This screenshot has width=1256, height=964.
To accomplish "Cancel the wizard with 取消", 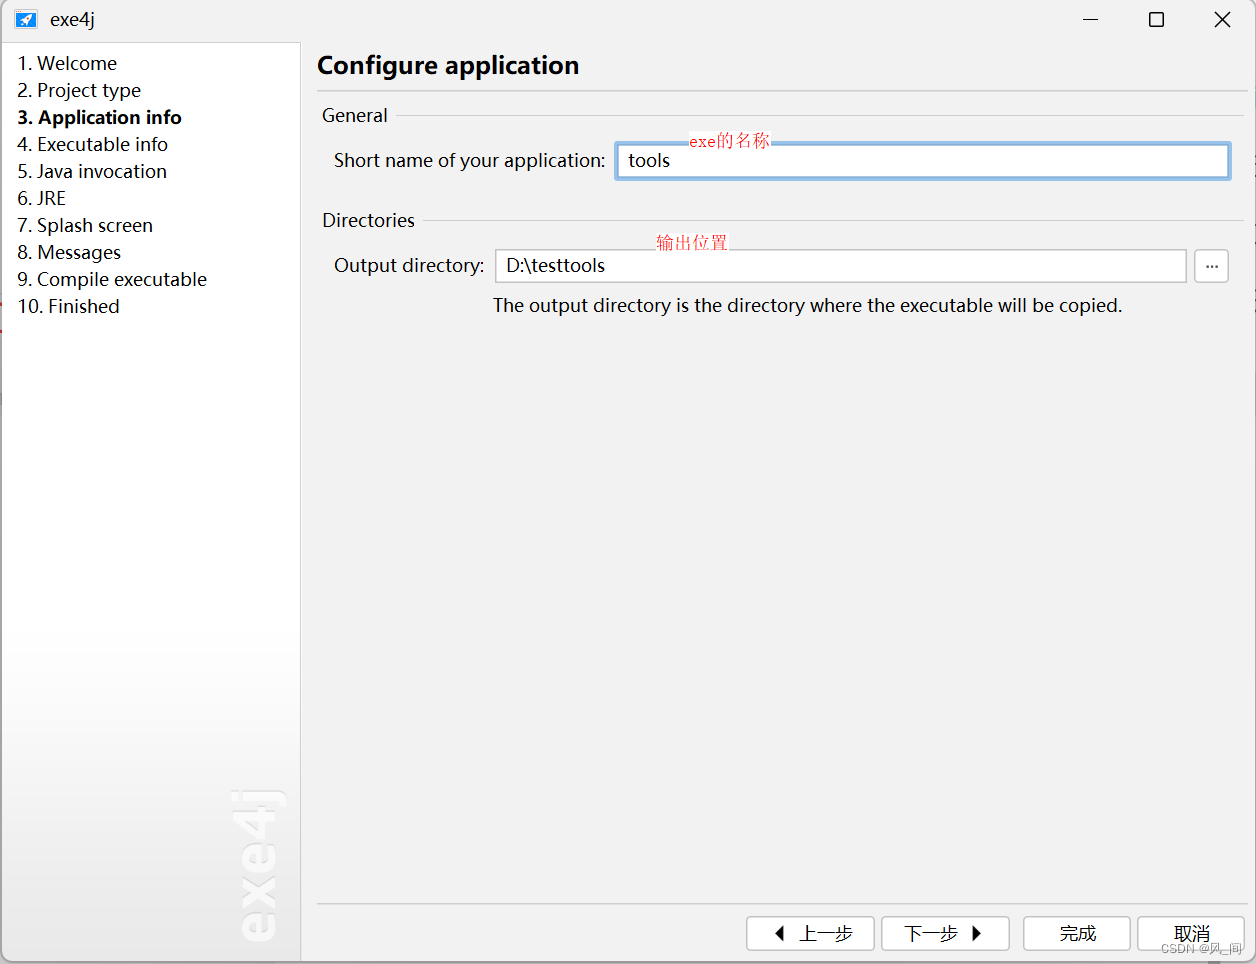I will coord(1191,933).
